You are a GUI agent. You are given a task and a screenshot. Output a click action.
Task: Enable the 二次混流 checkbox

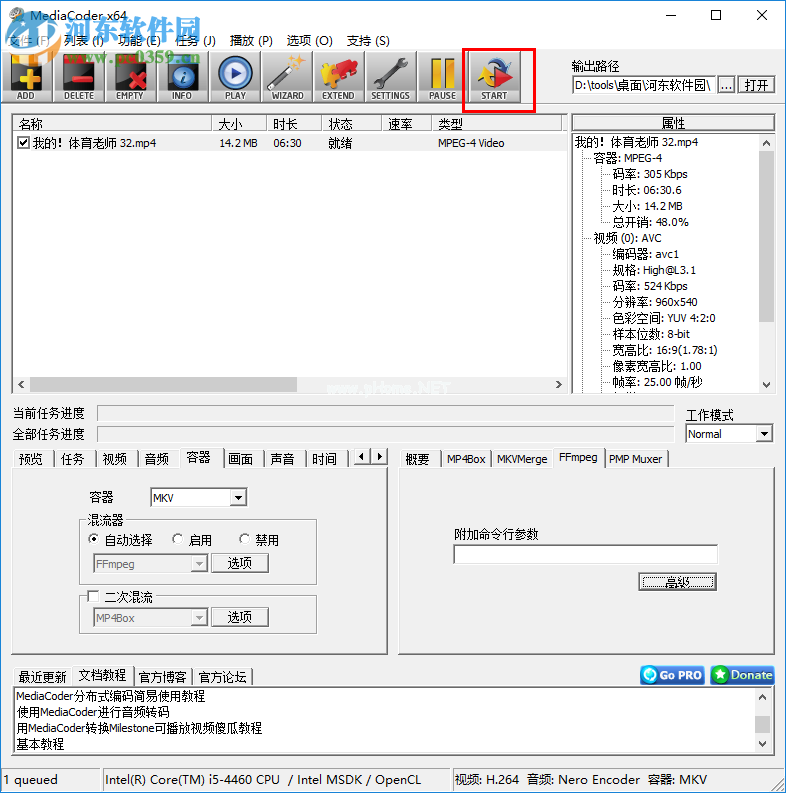click(93, 596)
